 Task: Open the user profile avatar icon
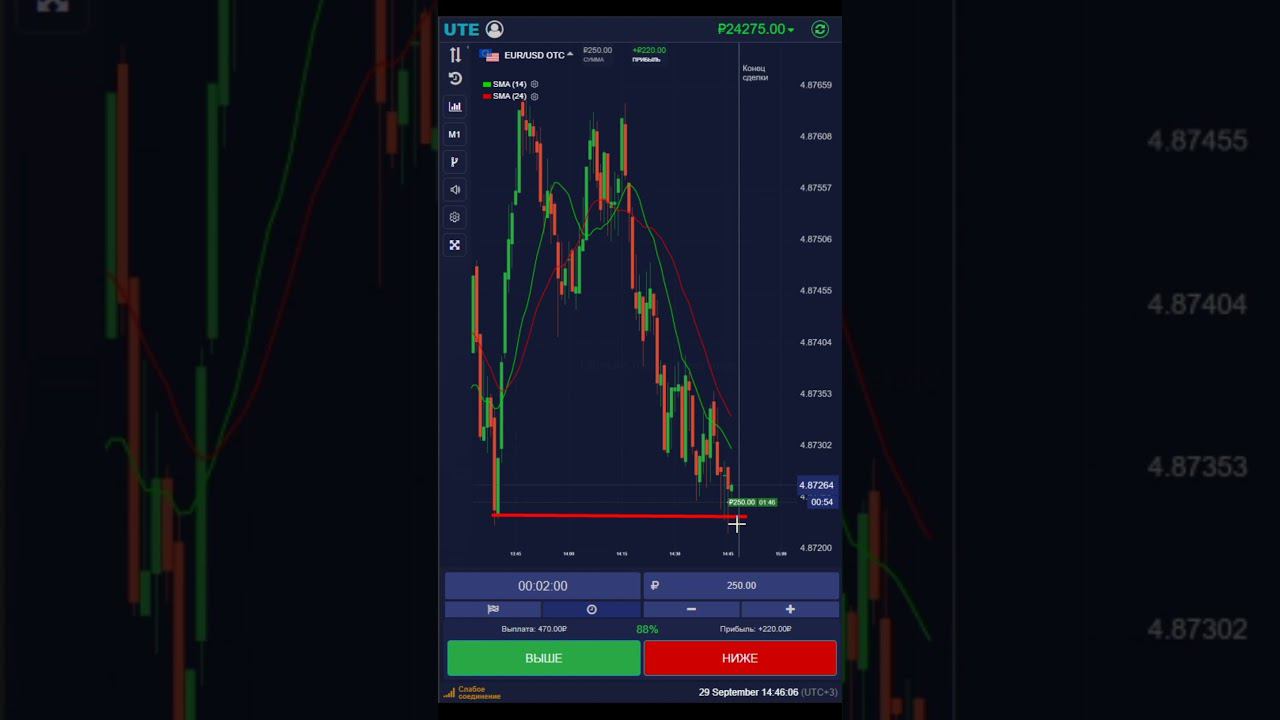coord(494,29)
